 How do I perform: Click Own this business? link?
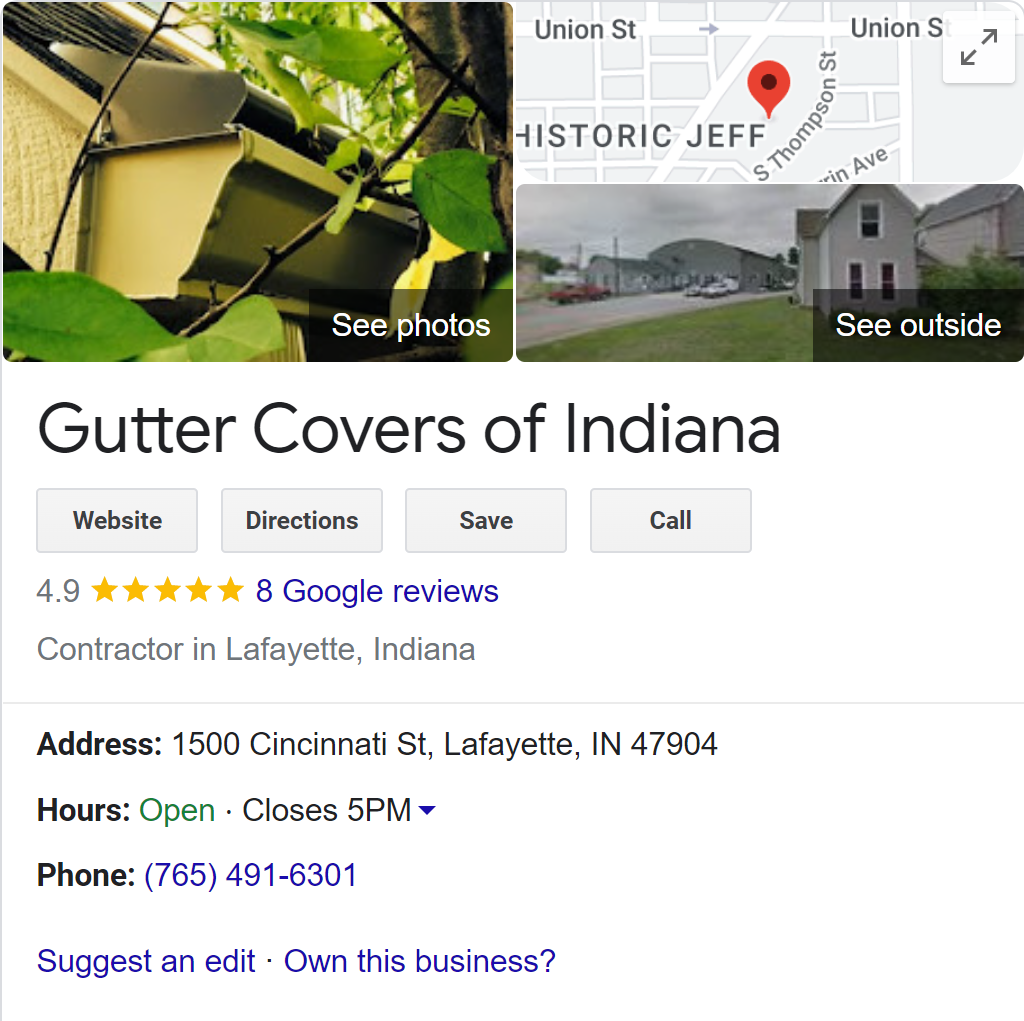pos(419,961)
